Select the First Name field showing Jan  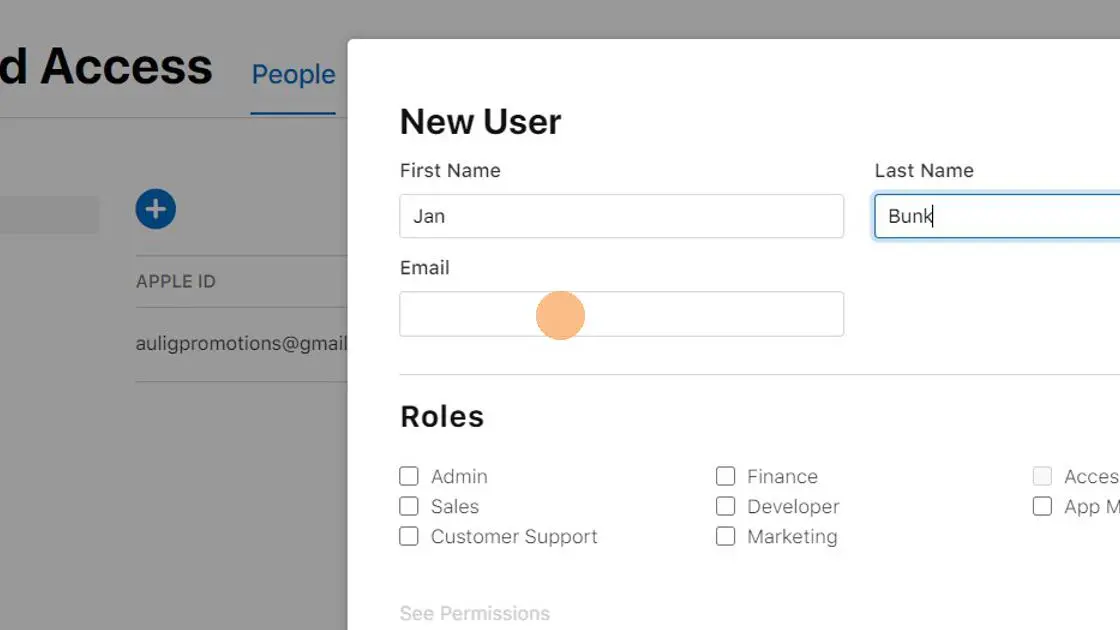pyautogui.click(x=621, y=216)
